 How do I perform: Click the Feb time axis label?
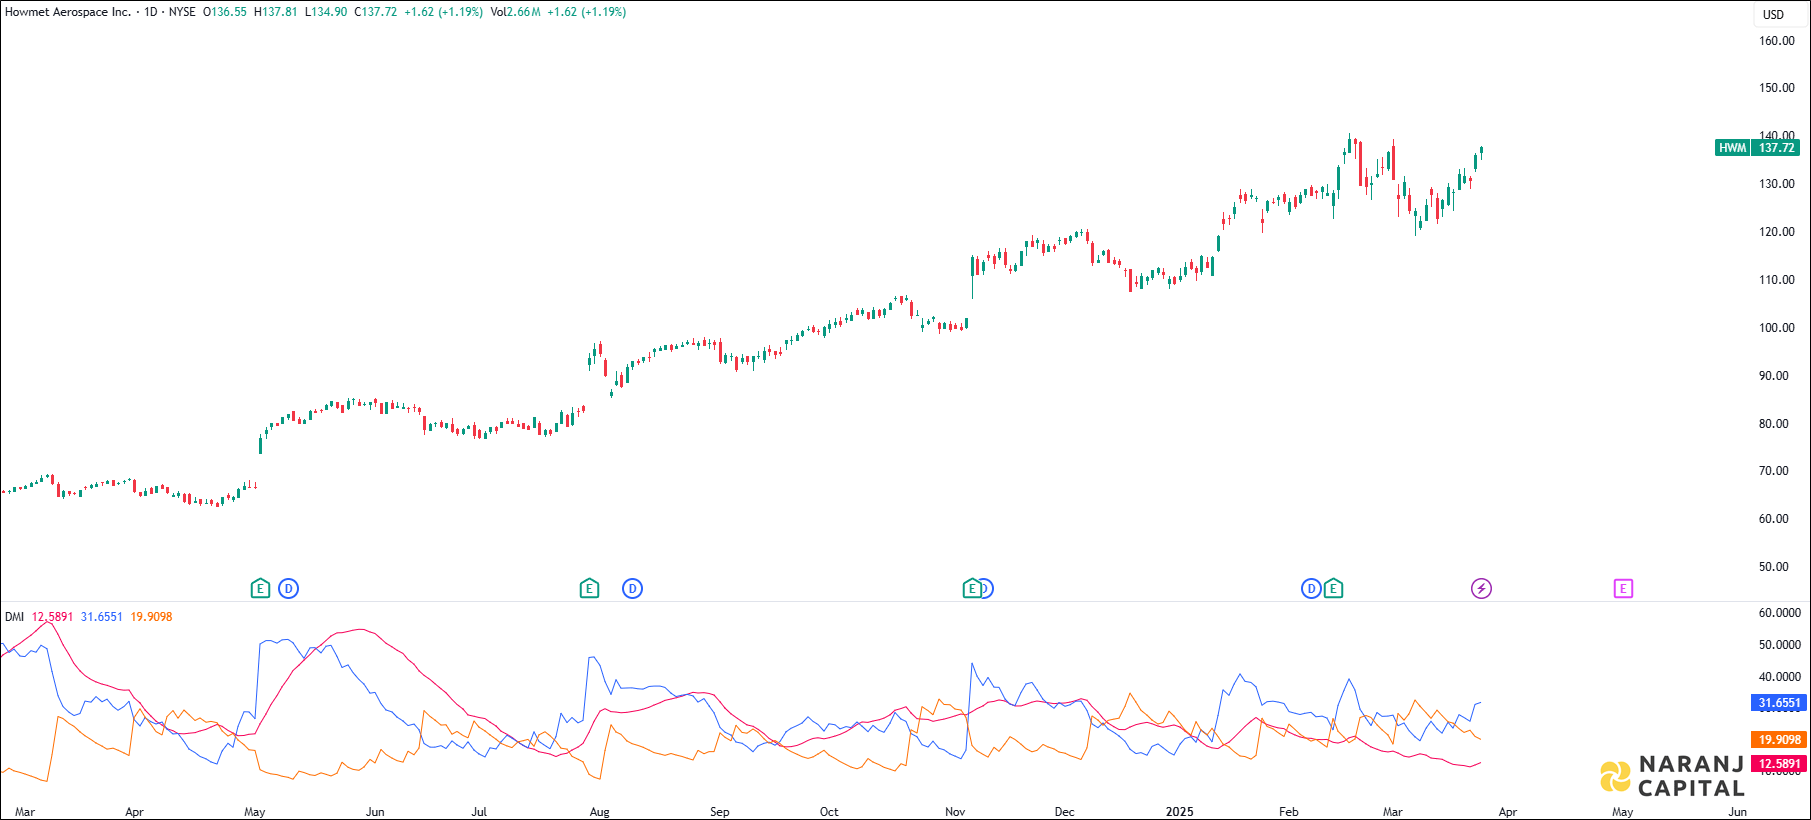1288,812
